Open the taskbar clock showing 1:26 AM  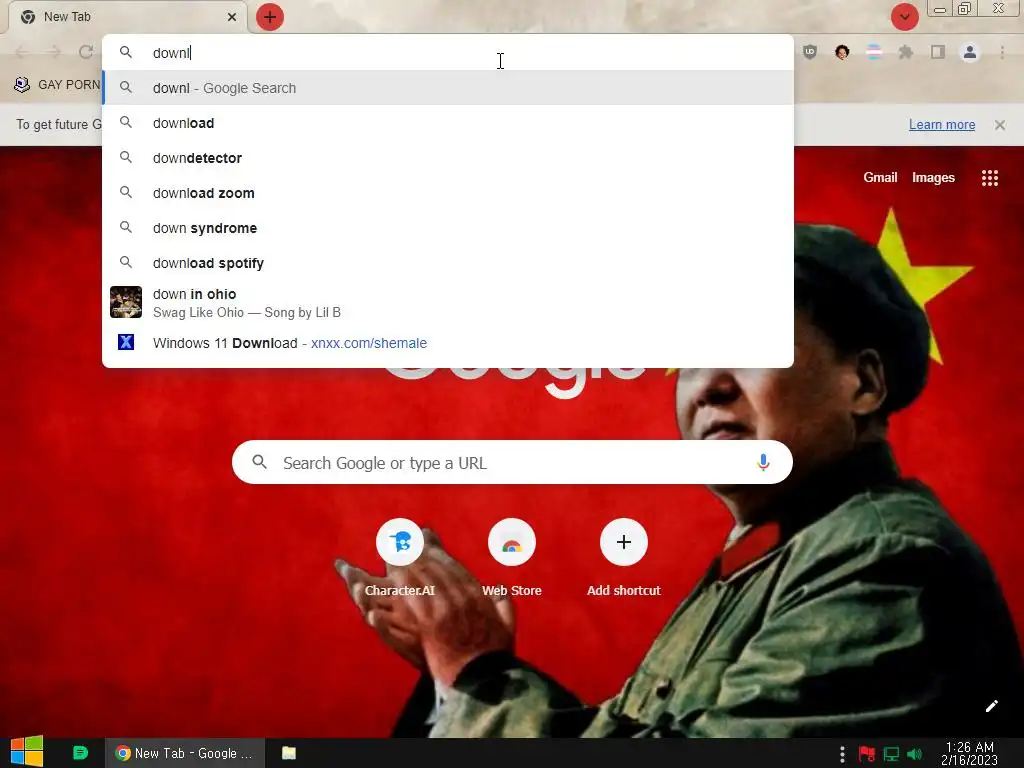tap(970, 753)
